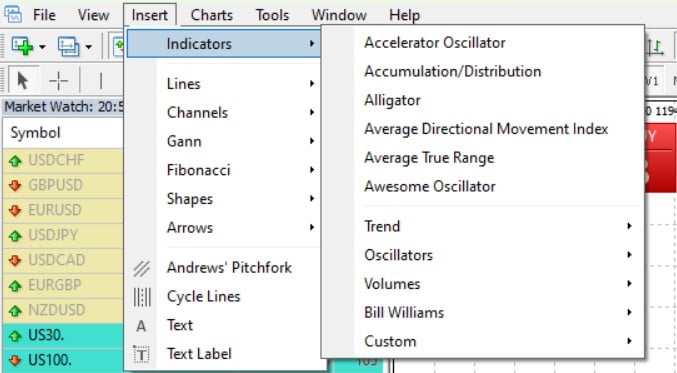The image size is (677, 373).
Task: Expand the Custom indicators submenu
Action: coord(483,341)
